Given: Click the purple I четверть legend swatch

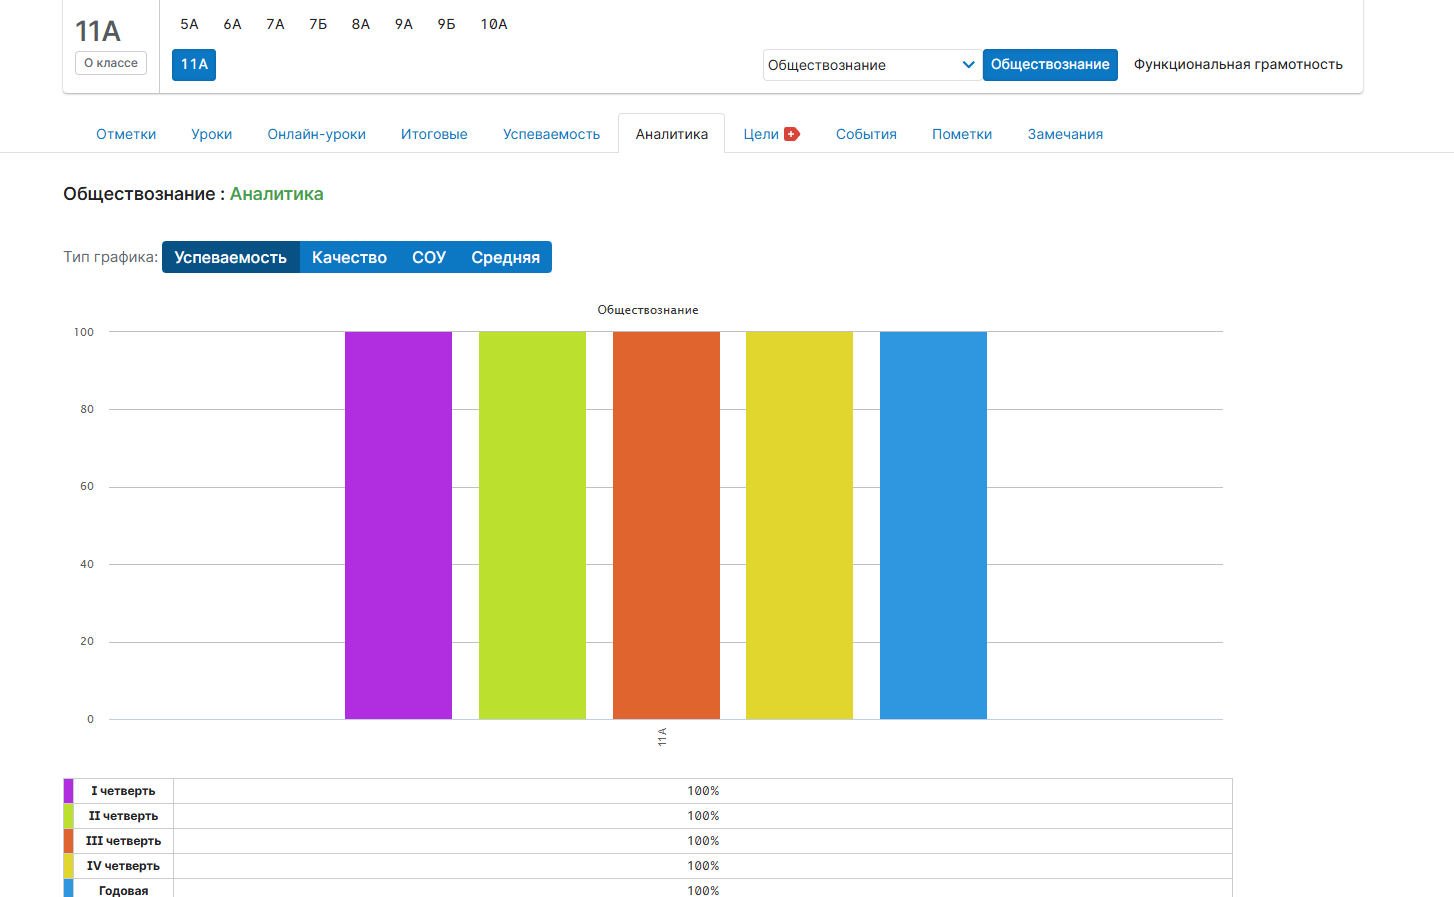Looking at the screenshot, I should tap(68, 791).
